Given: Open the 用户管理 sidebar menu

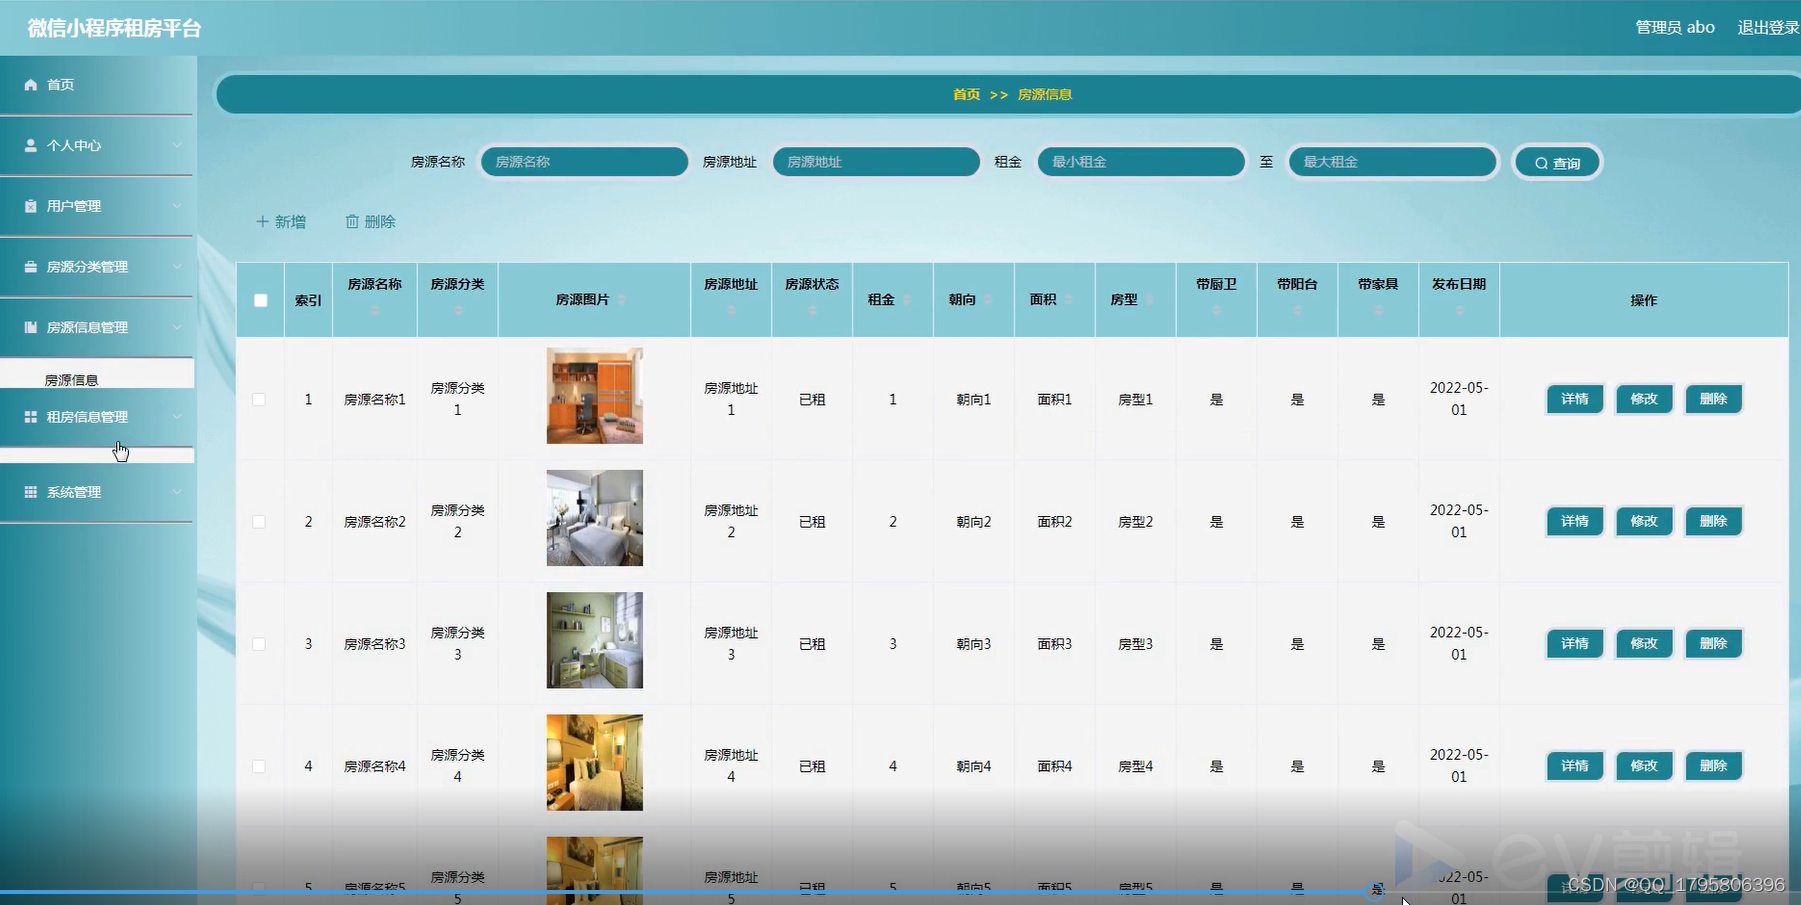Looking at the screenshot, I should point(97,206).
